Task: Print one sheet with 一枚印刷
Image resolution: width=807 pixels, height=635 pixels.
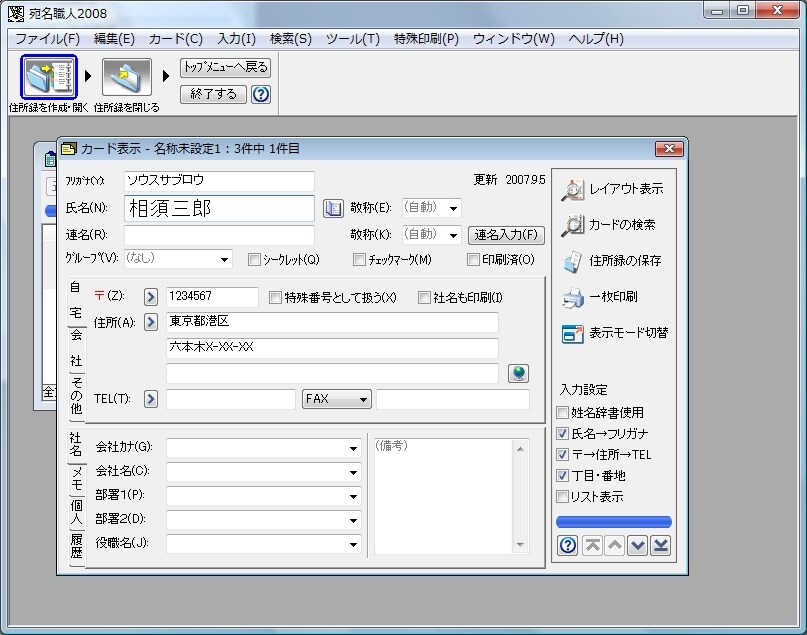Action: 600,297
